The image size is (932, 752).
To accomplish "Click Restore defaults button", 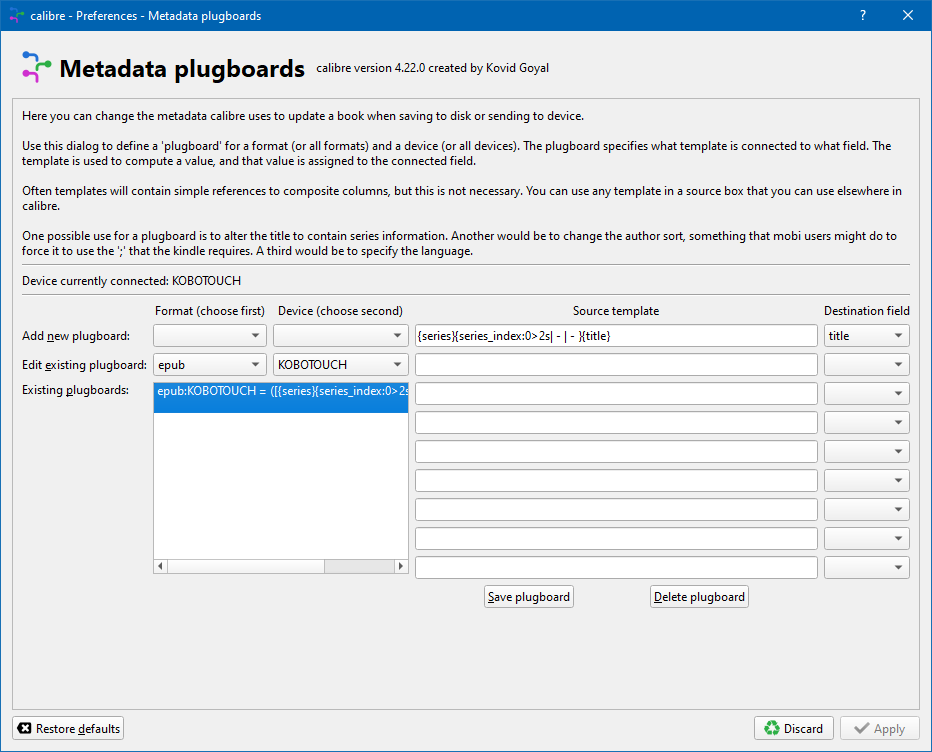I will click(68, 728).
